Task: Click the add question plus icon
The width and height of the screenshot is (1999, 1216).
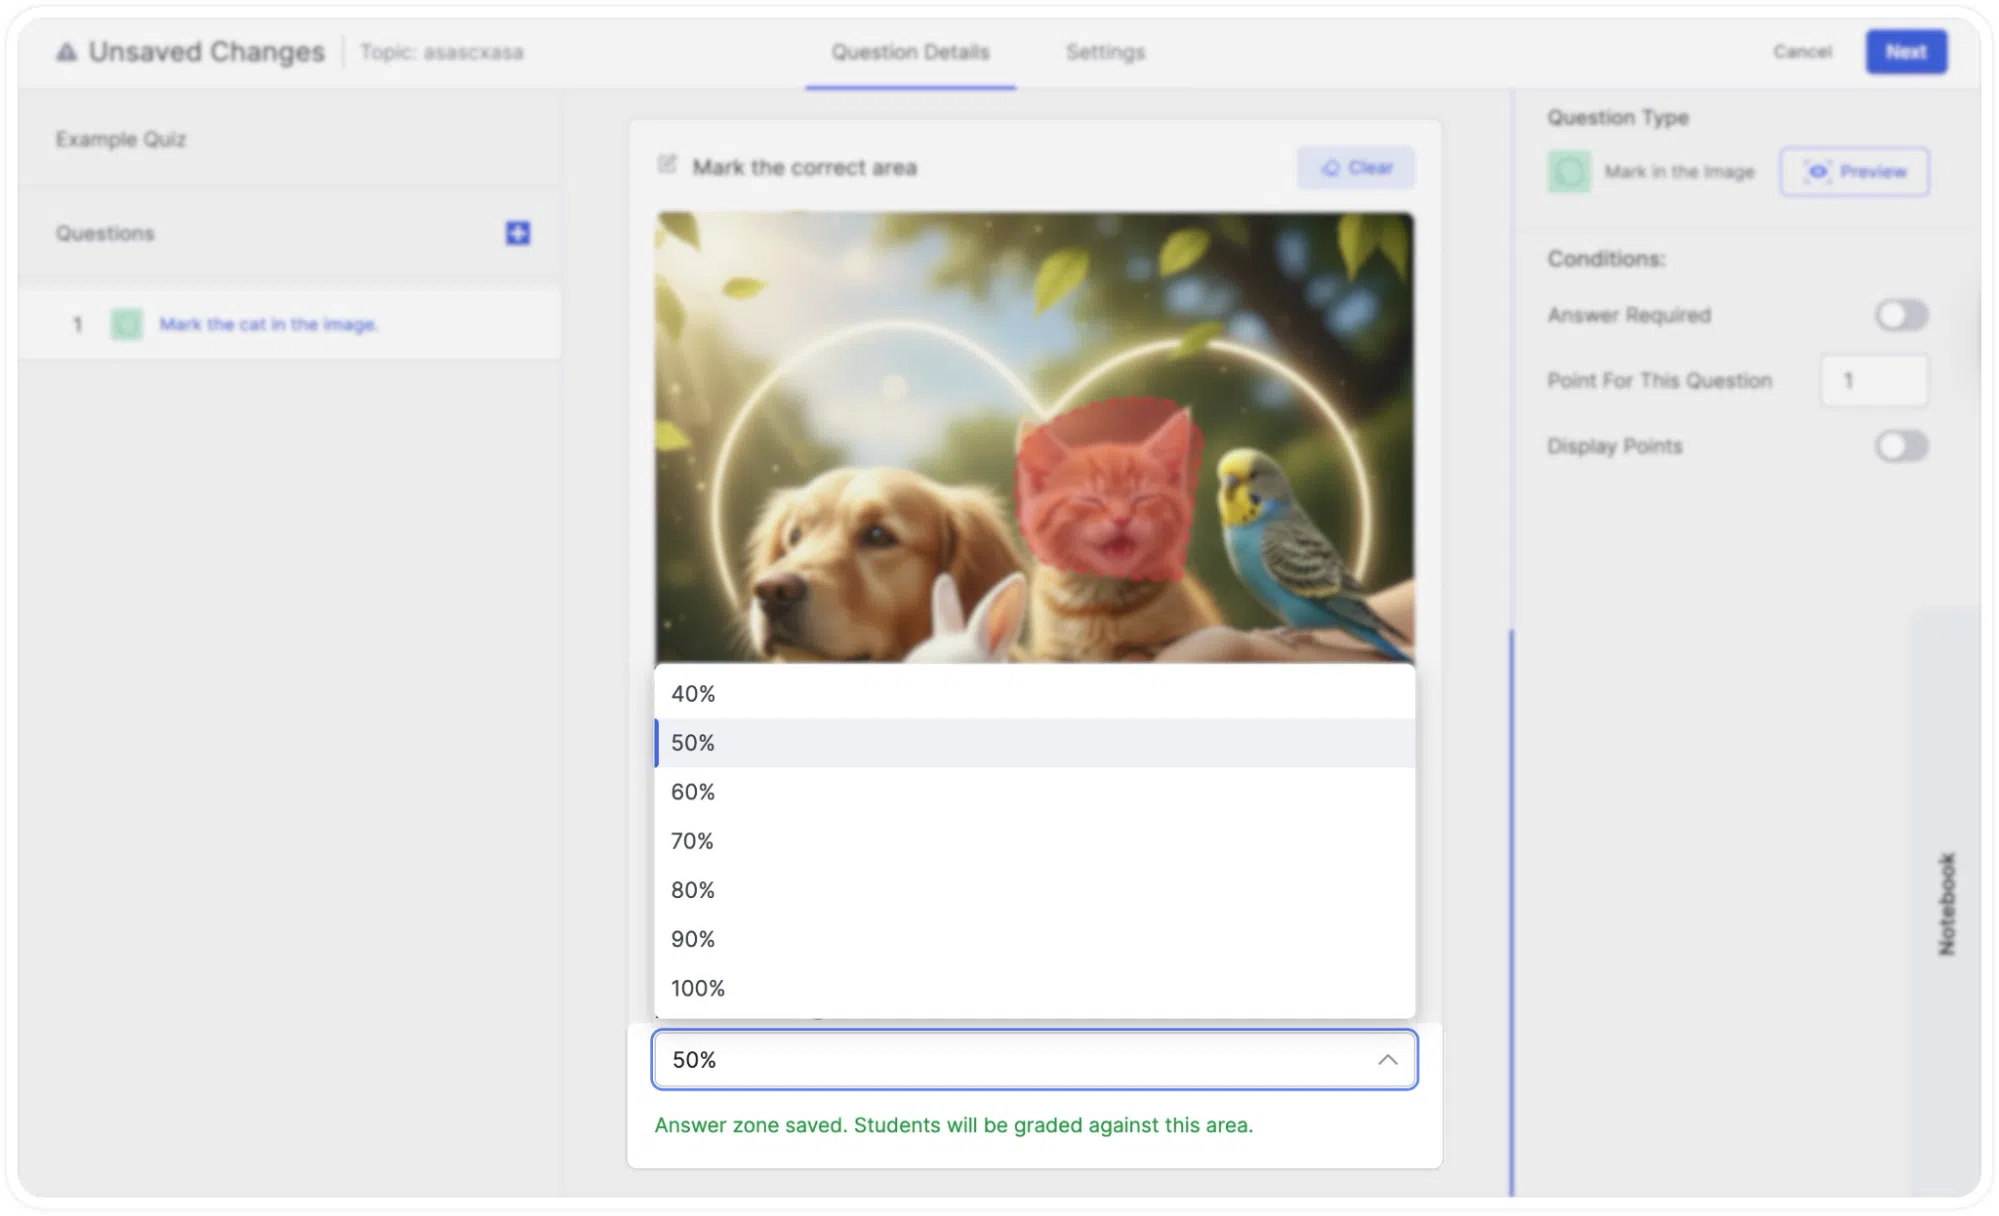Action: pos(517,233)
